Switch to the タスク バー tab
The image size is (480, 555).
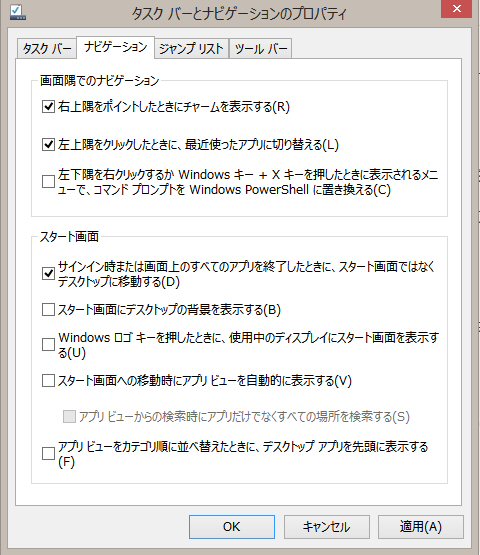tap(47, 48)
